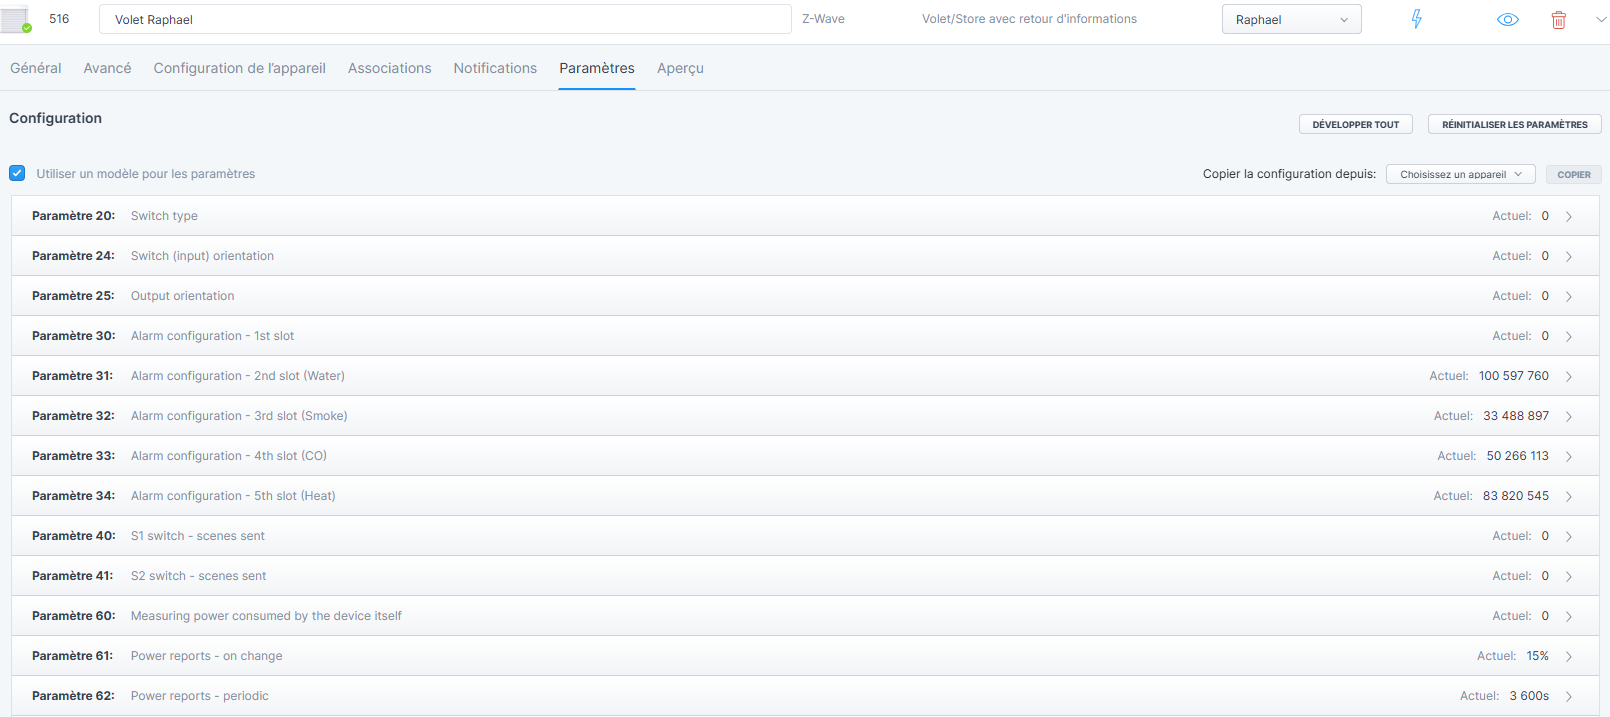Expand Paramètre 31 Alarm configuration Water row
This screenshot has height=717, width=1610.
[x=805, y=376]
